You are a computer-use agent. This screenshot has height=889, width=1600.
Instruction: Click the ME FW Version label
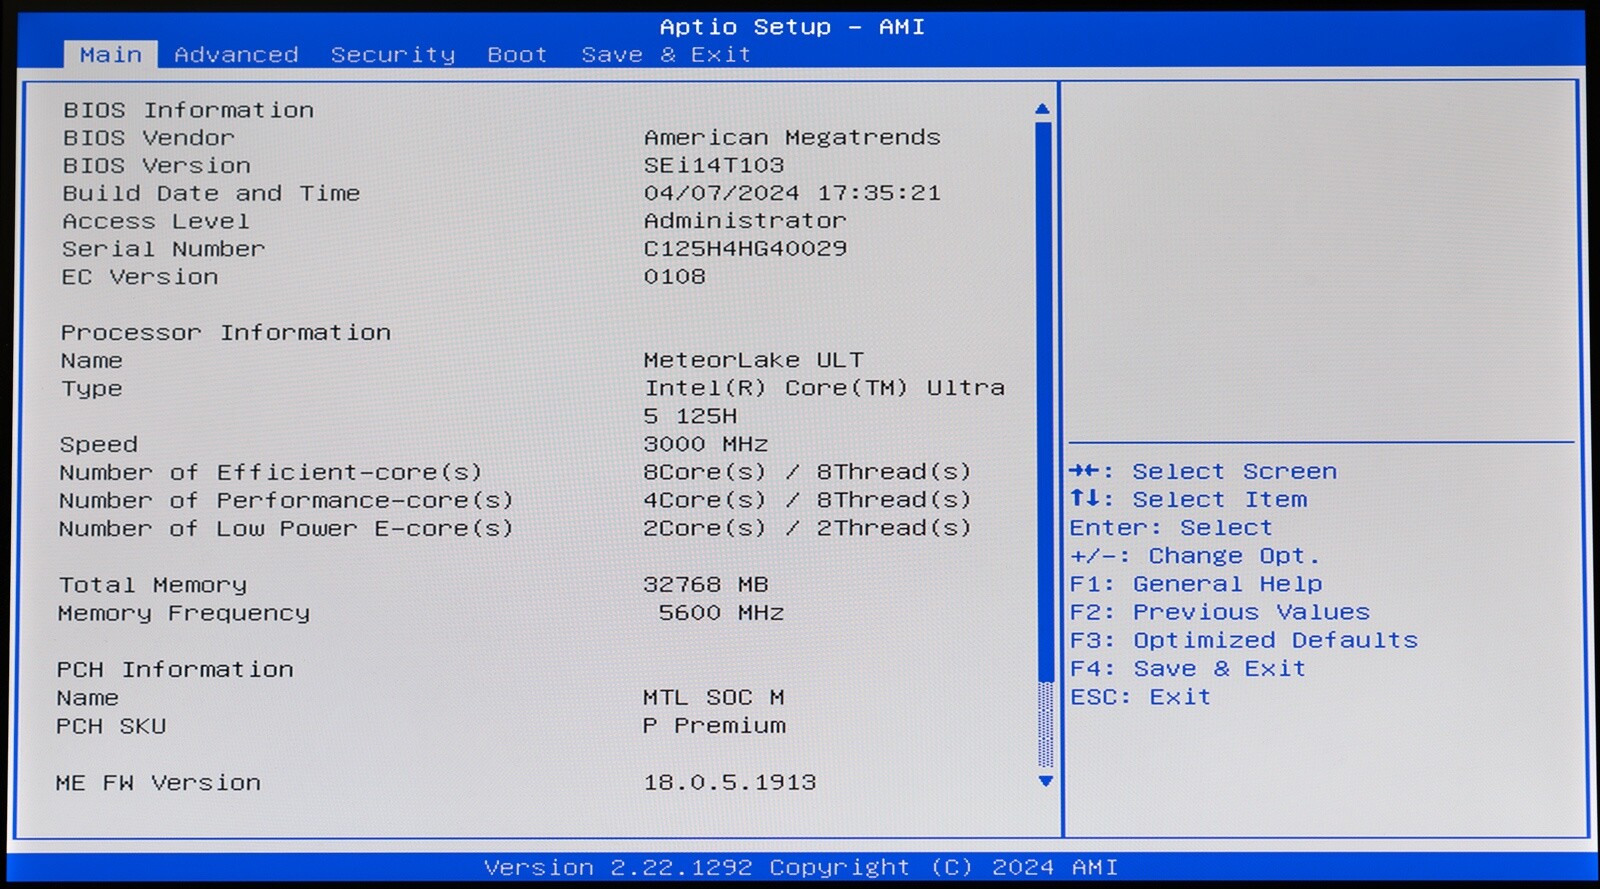[x=158, y=783]
